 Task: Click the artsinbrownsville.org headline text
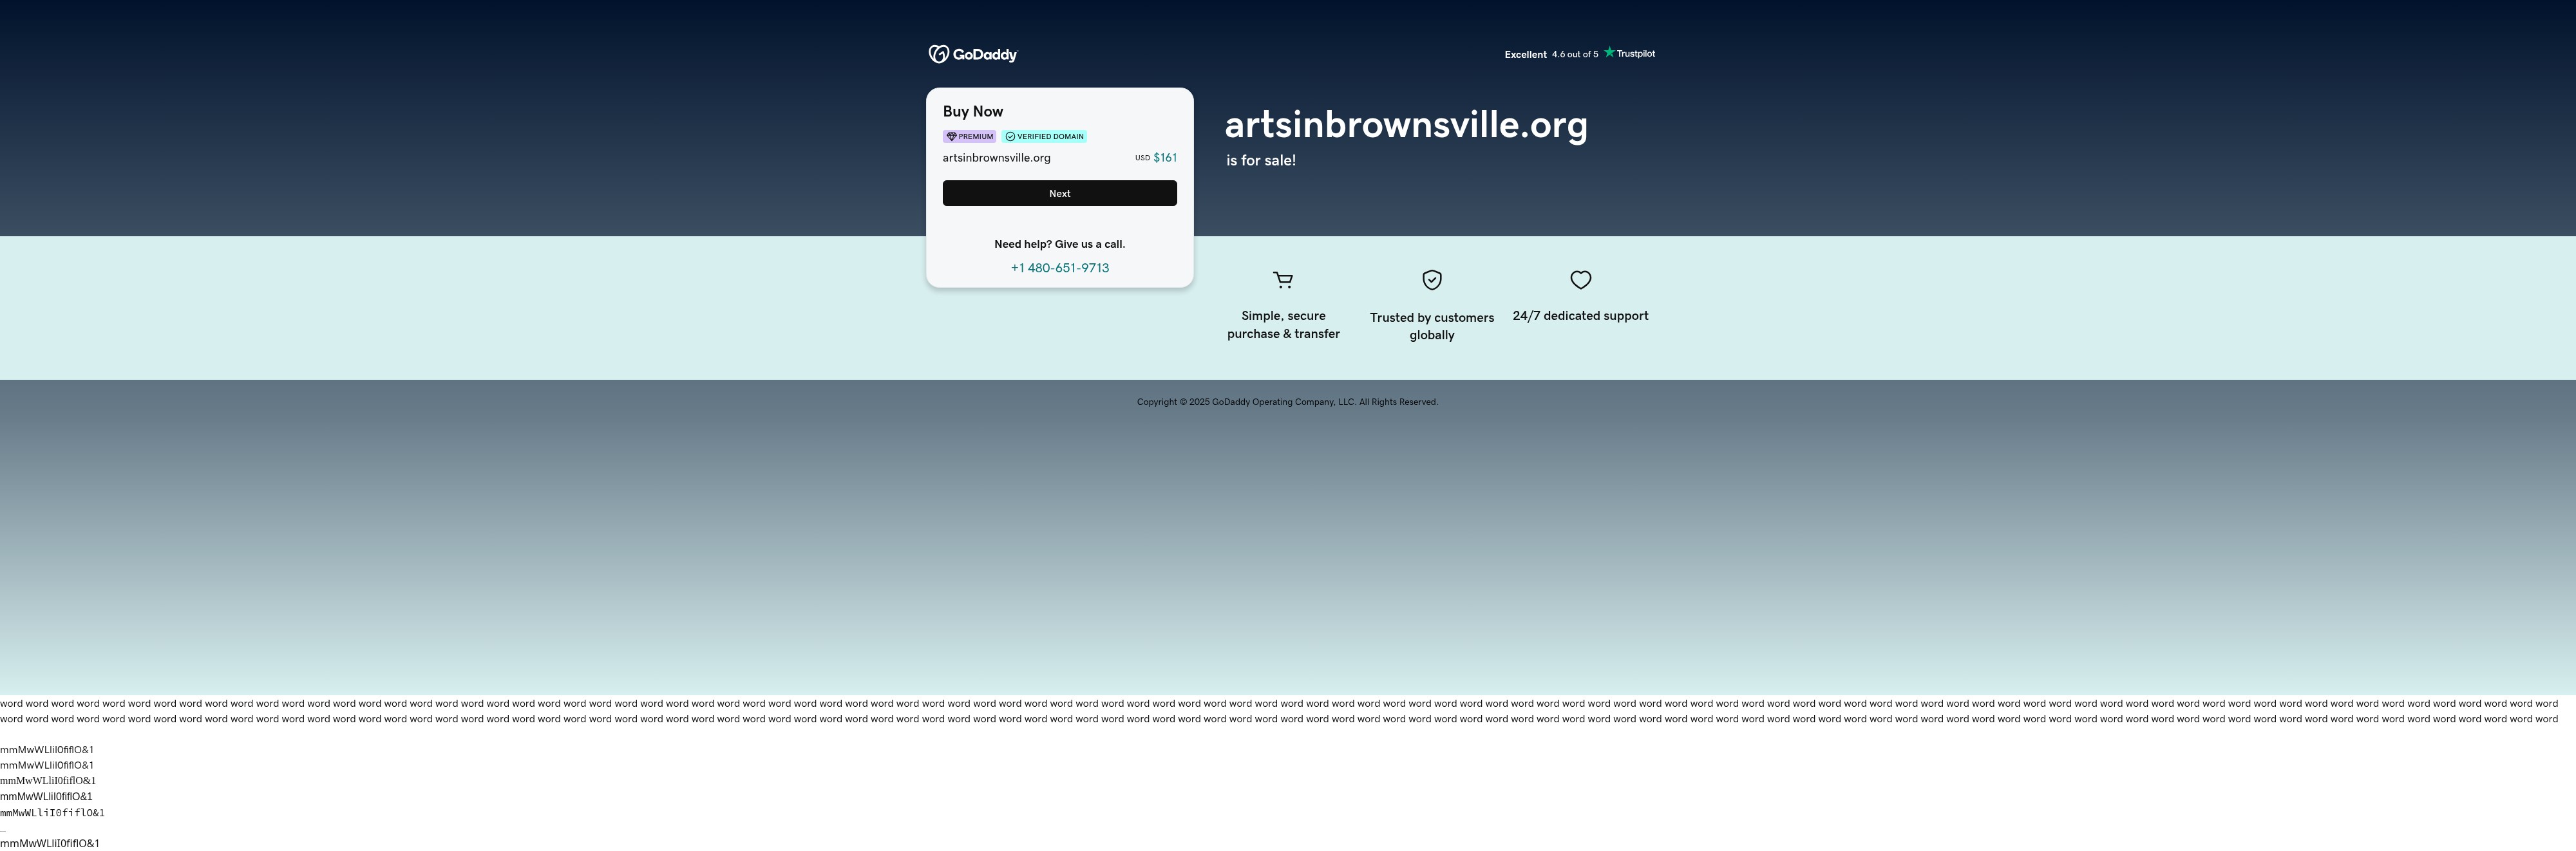1406,125
